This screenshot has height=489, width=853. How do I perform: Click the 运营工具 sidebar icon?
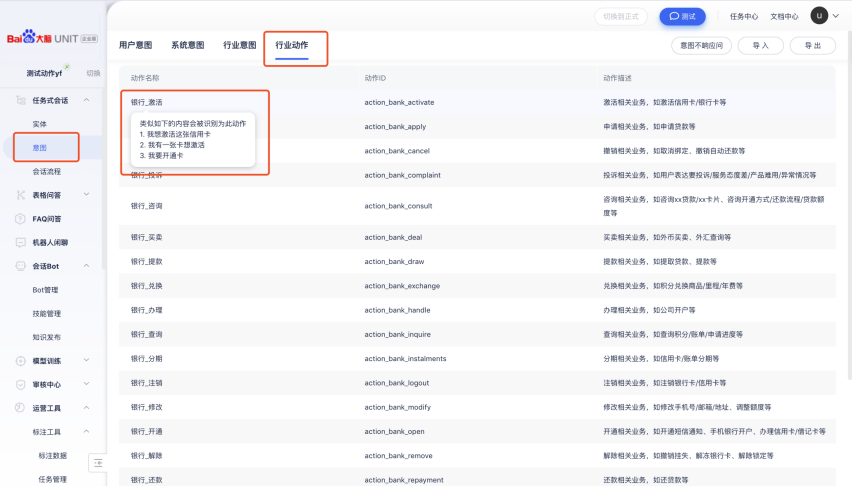tap(21, 408)
